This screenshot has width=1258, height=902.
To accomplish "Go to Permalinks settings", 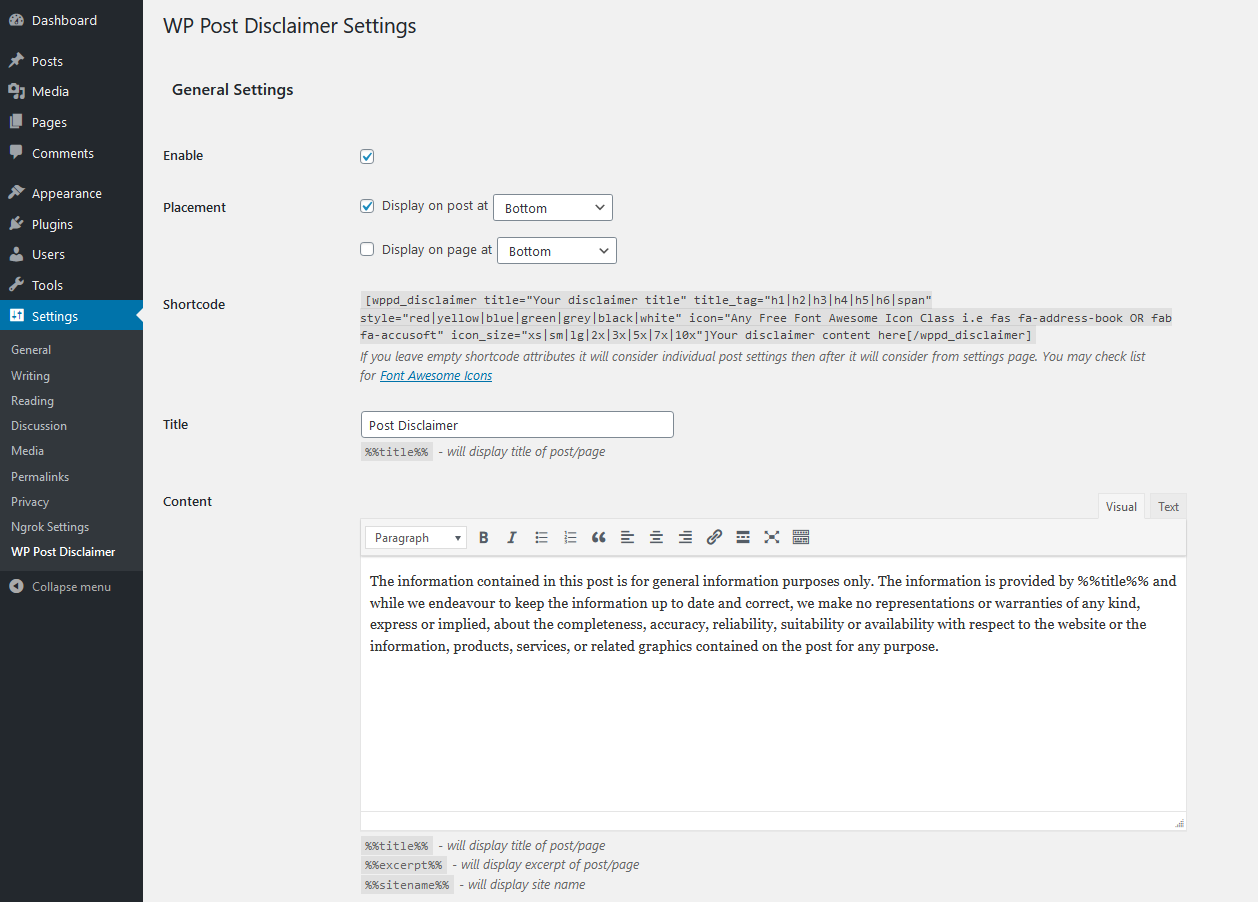I will (40, 477).
